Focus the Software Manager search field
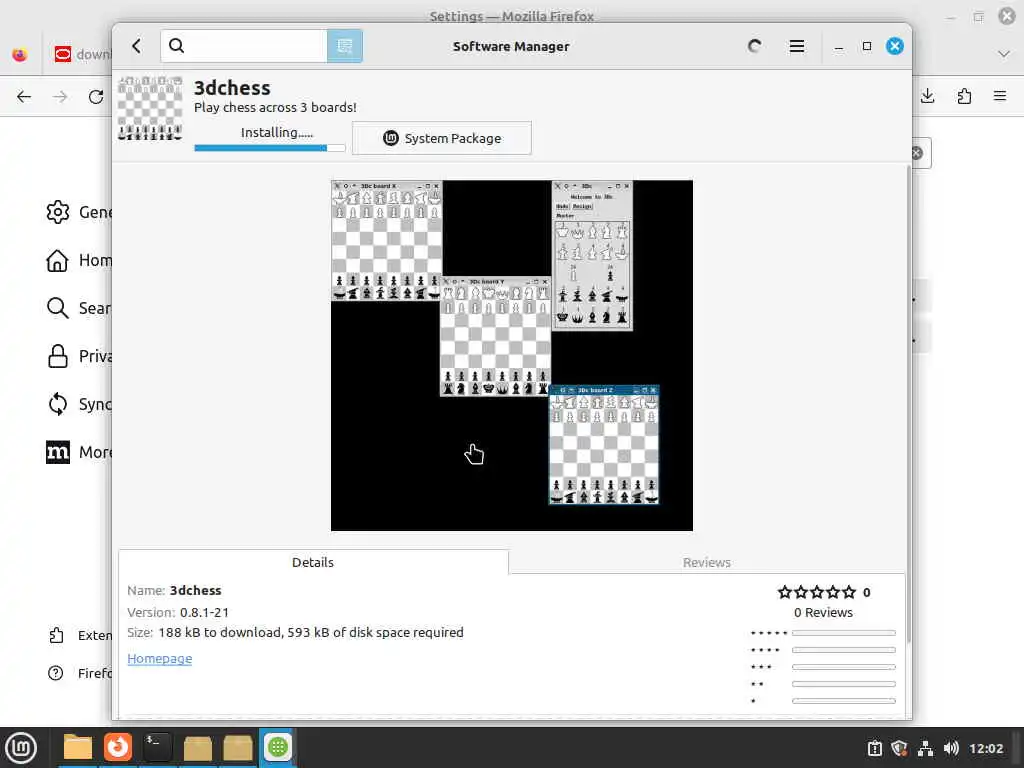The width and height of the screenshot is (1024, 768). (244, 46)
